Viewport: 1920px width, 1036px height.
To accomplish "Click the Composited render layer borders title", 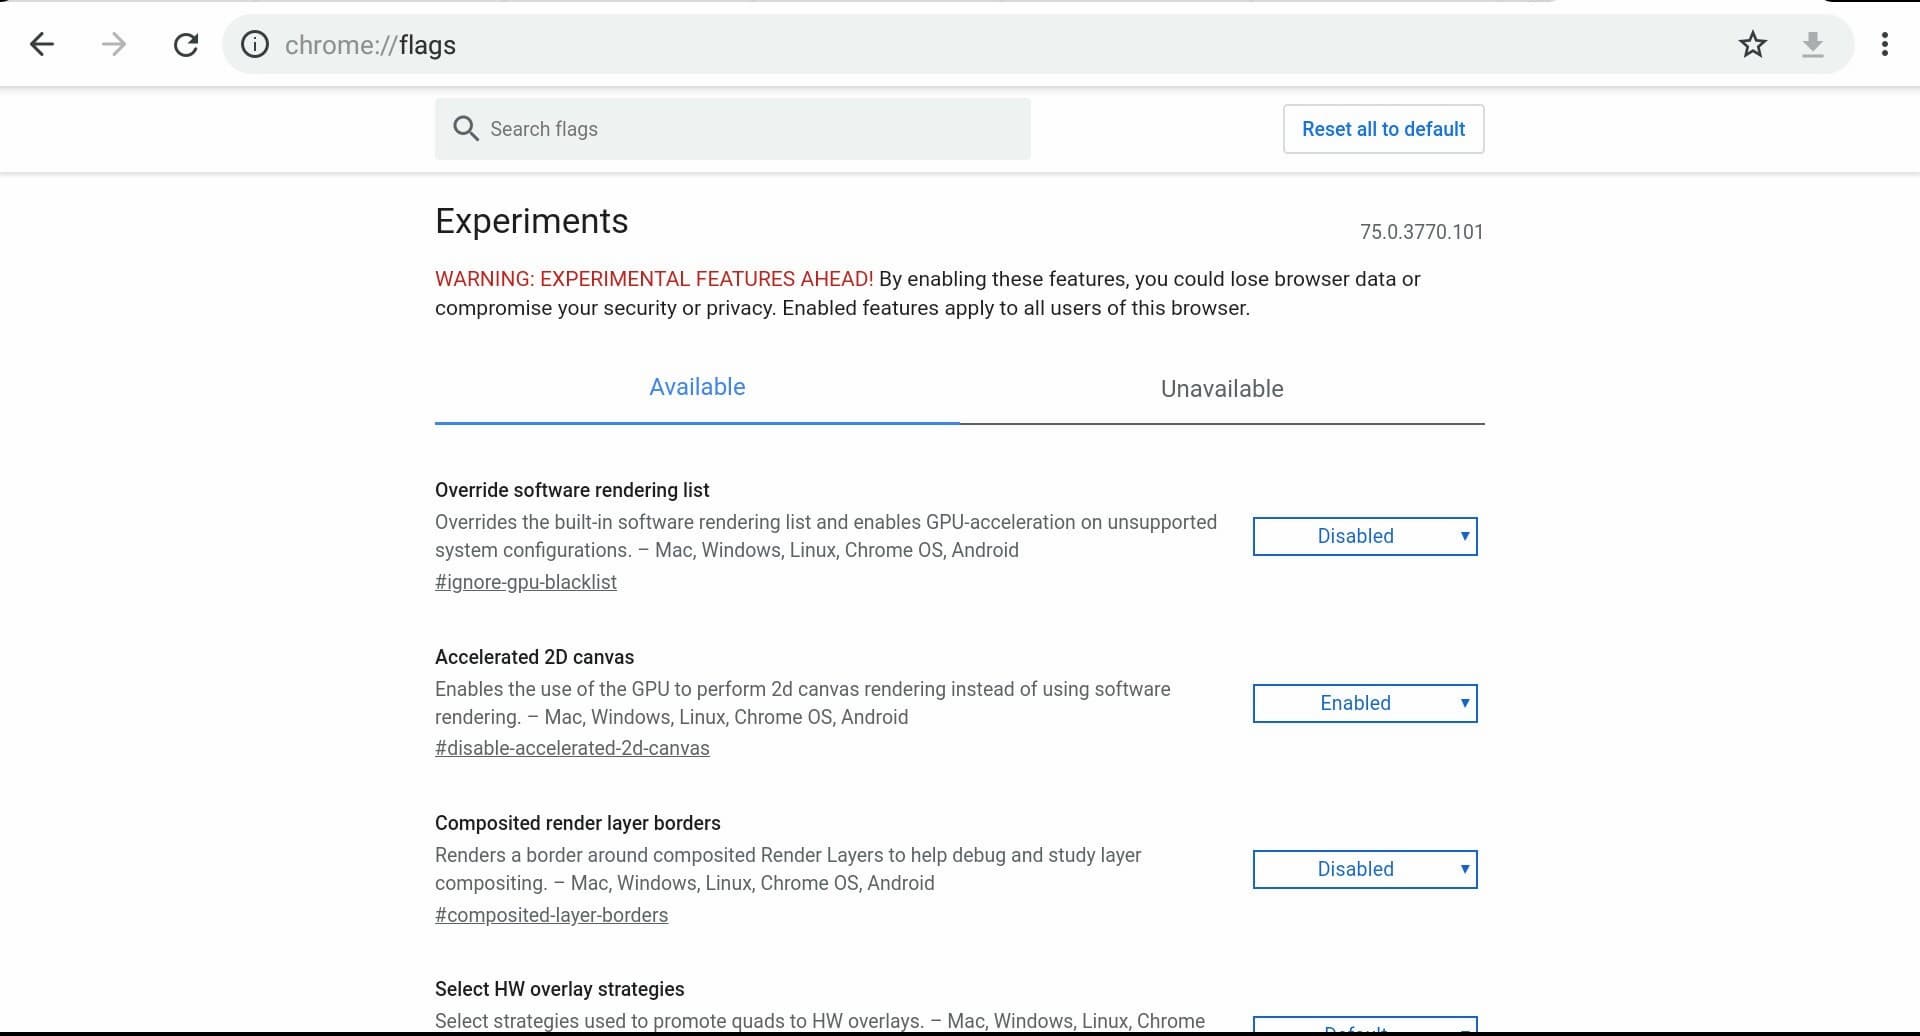I will coord(577,823).
